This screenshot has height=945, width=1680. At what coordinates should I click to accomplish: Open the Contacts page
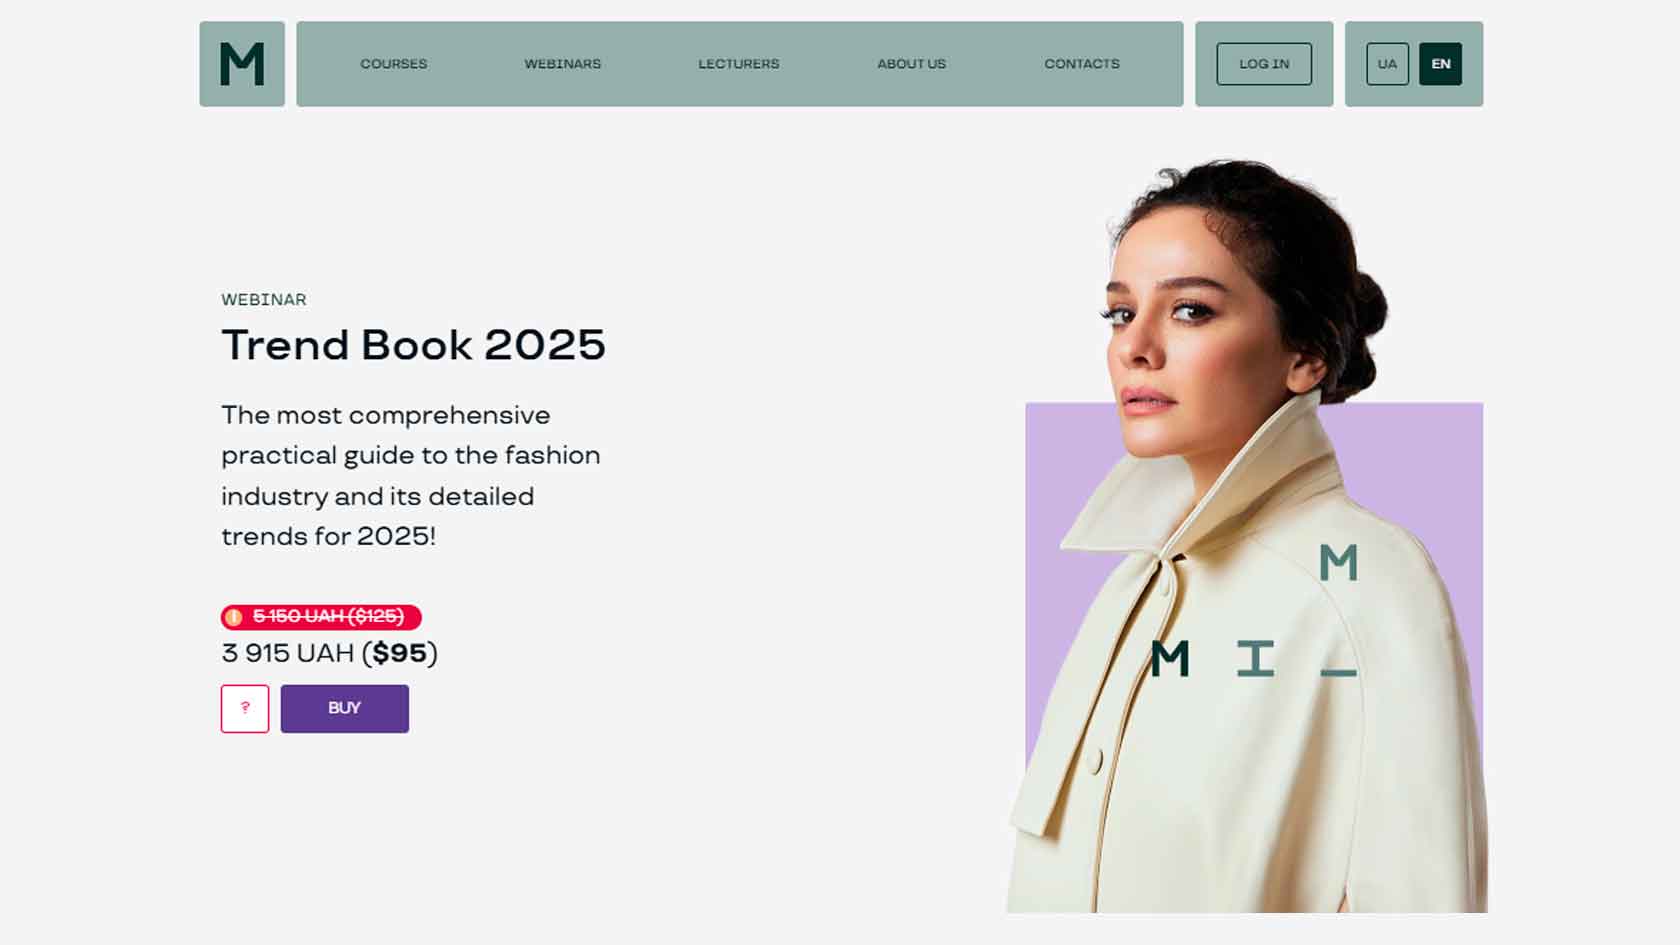click(x=1081, y=64)
